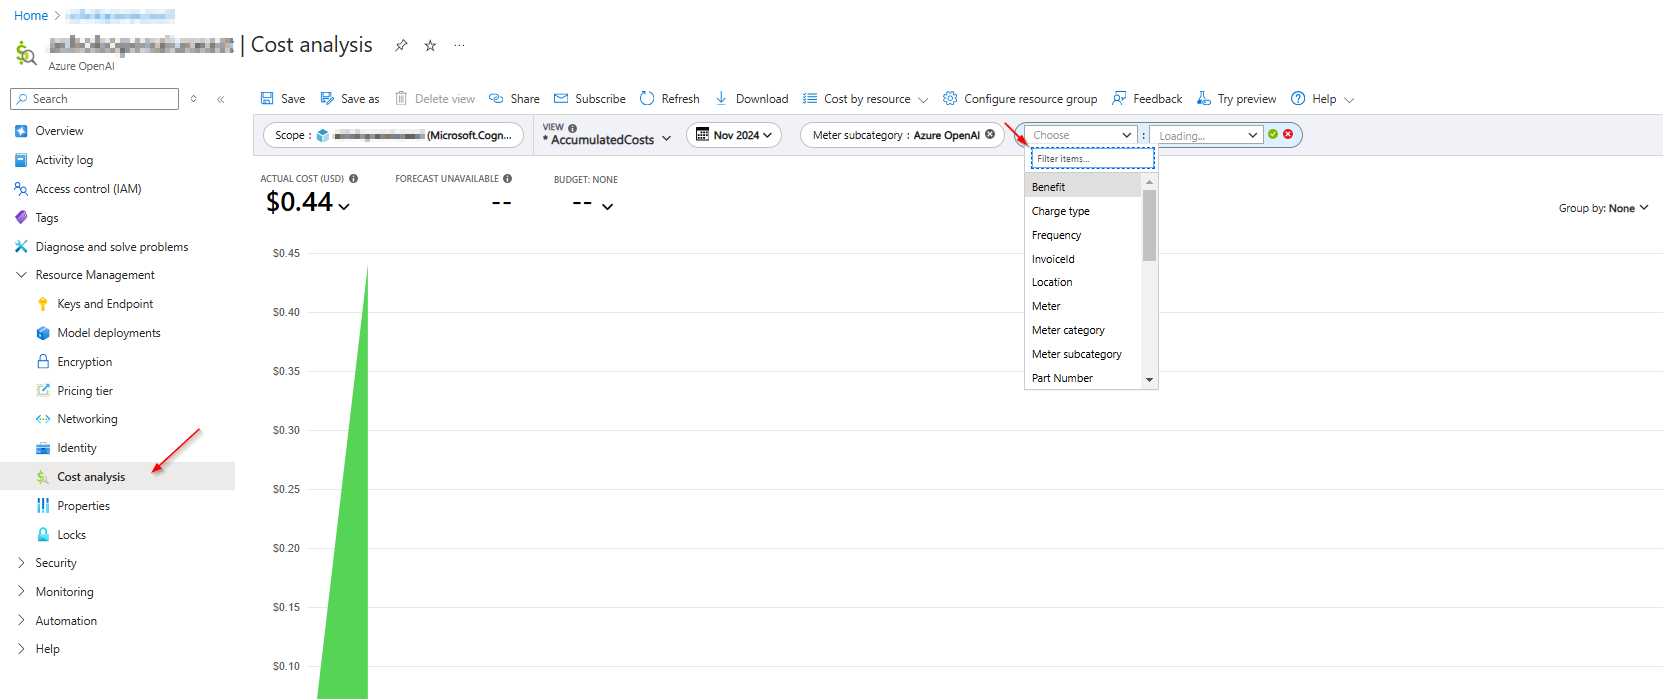Select Frequency in filter list

[x=1083, y=235]
